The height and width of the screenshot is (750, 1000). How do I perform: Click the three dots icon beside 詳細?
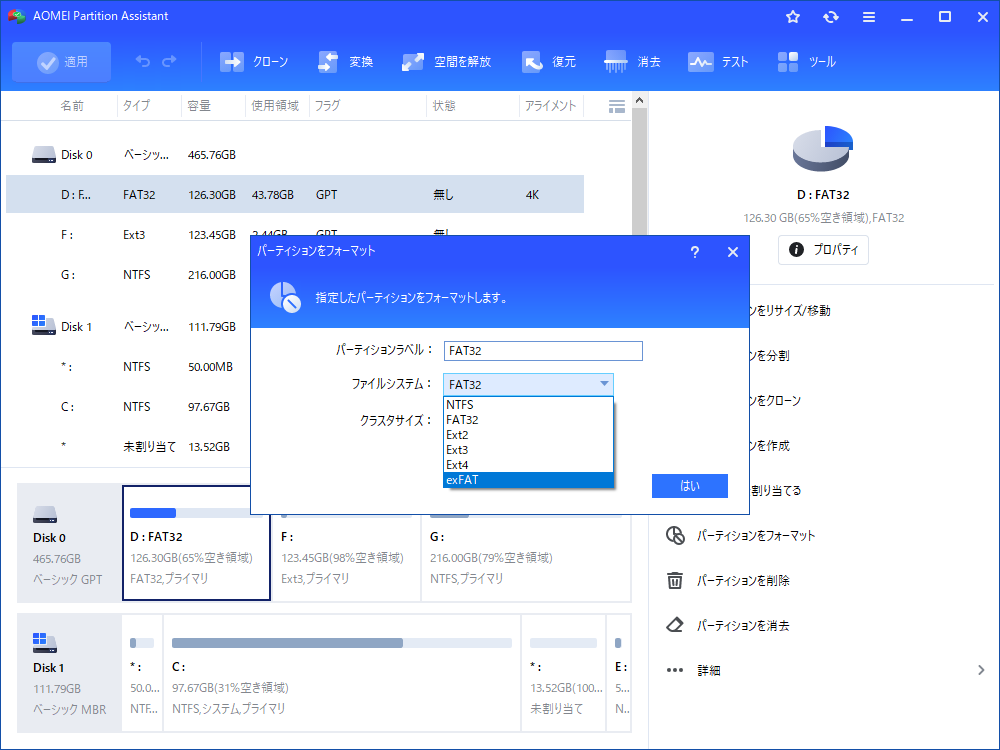tap(675, 670)
